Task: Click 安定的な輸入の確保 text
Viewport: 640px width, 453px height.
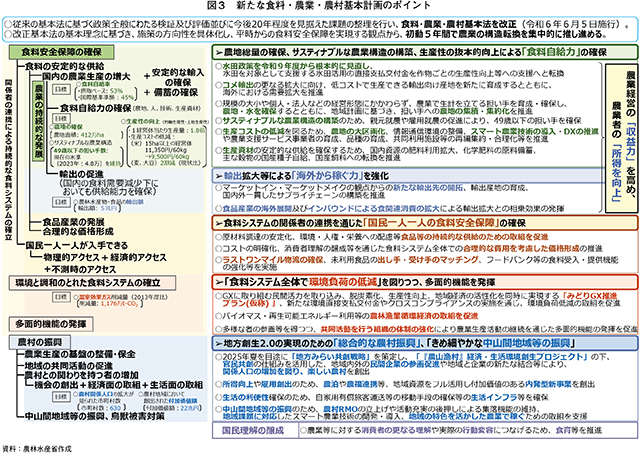Action: tap(177, 77)
